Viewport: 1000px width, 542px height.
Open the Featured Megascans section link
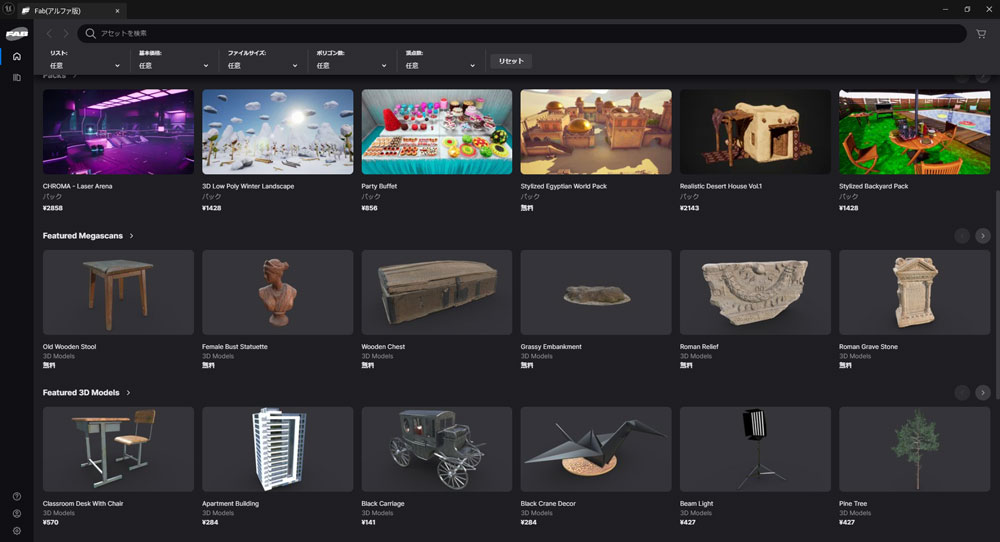tap(88, 236)
